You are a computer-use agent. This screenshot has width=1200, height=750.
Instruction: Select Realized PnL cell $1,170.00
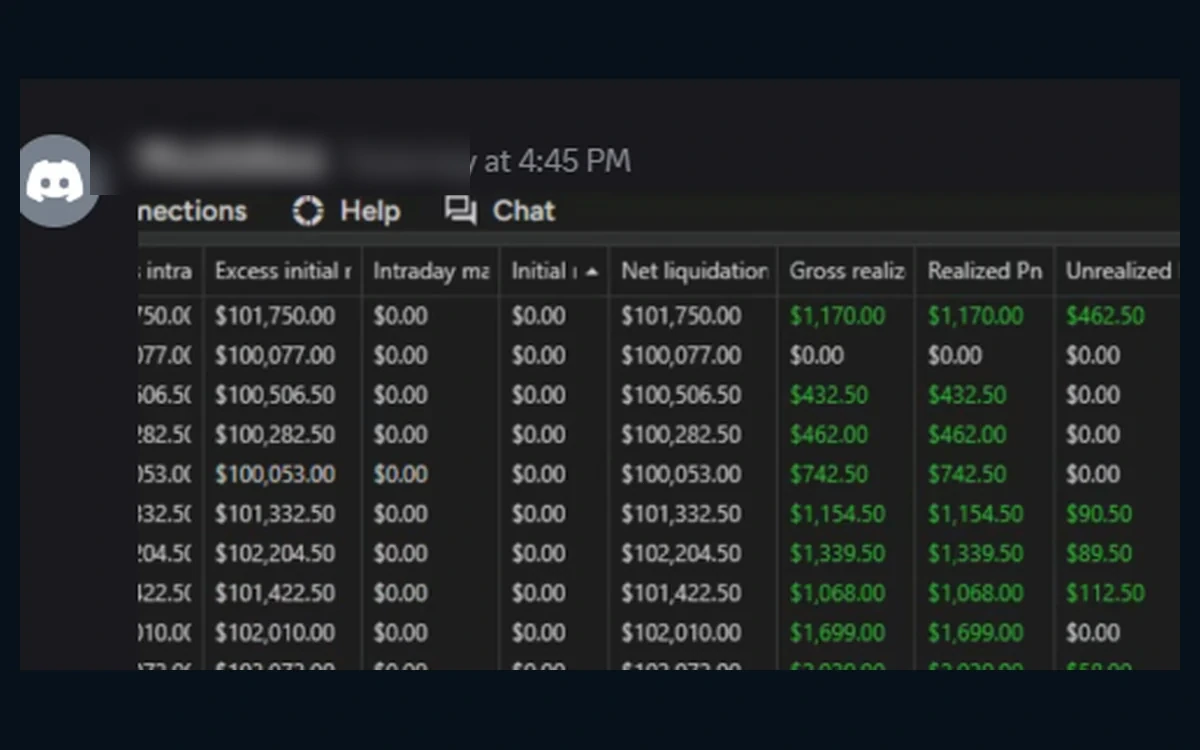tap(976, 316)
